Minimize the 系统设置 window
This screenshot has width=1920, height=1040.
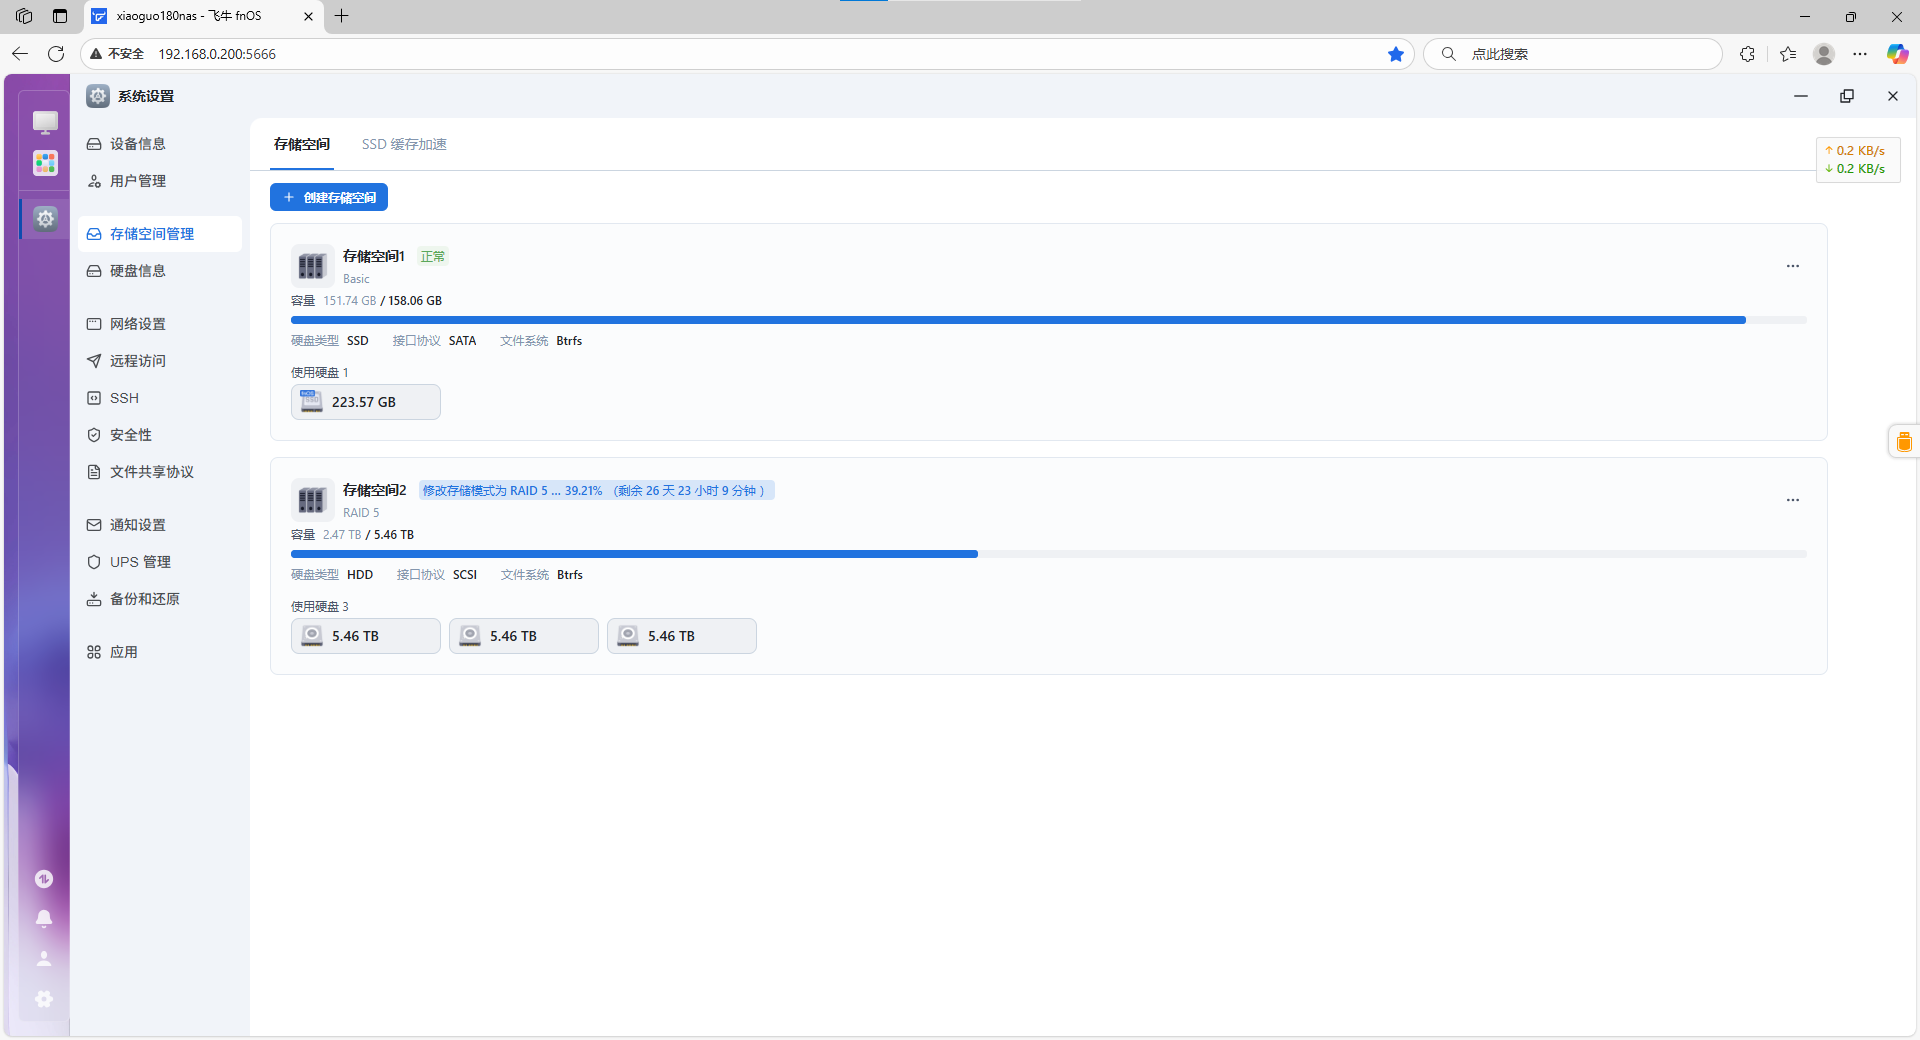click(1801, 96)
